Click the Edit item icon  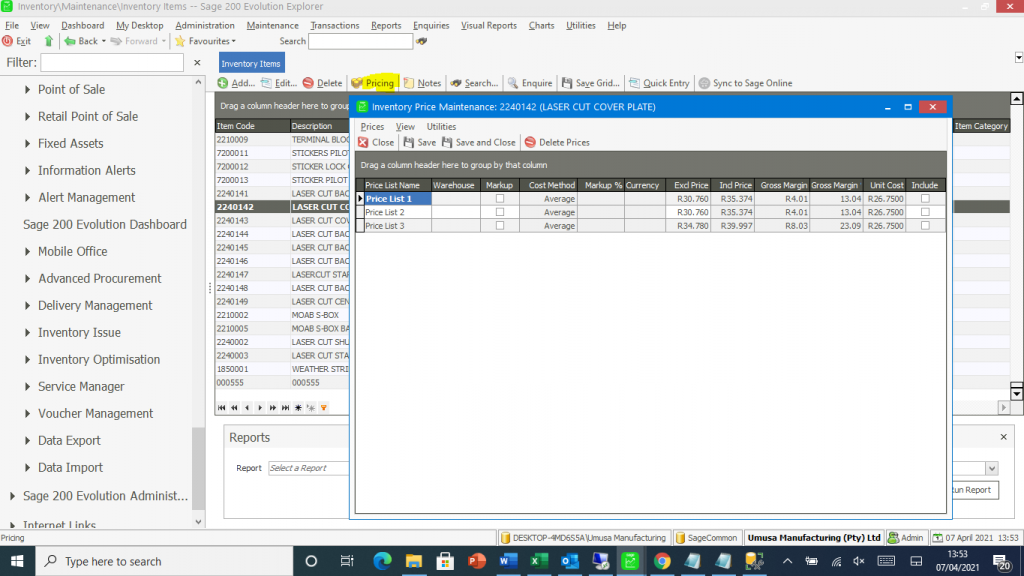pos(266,83)
